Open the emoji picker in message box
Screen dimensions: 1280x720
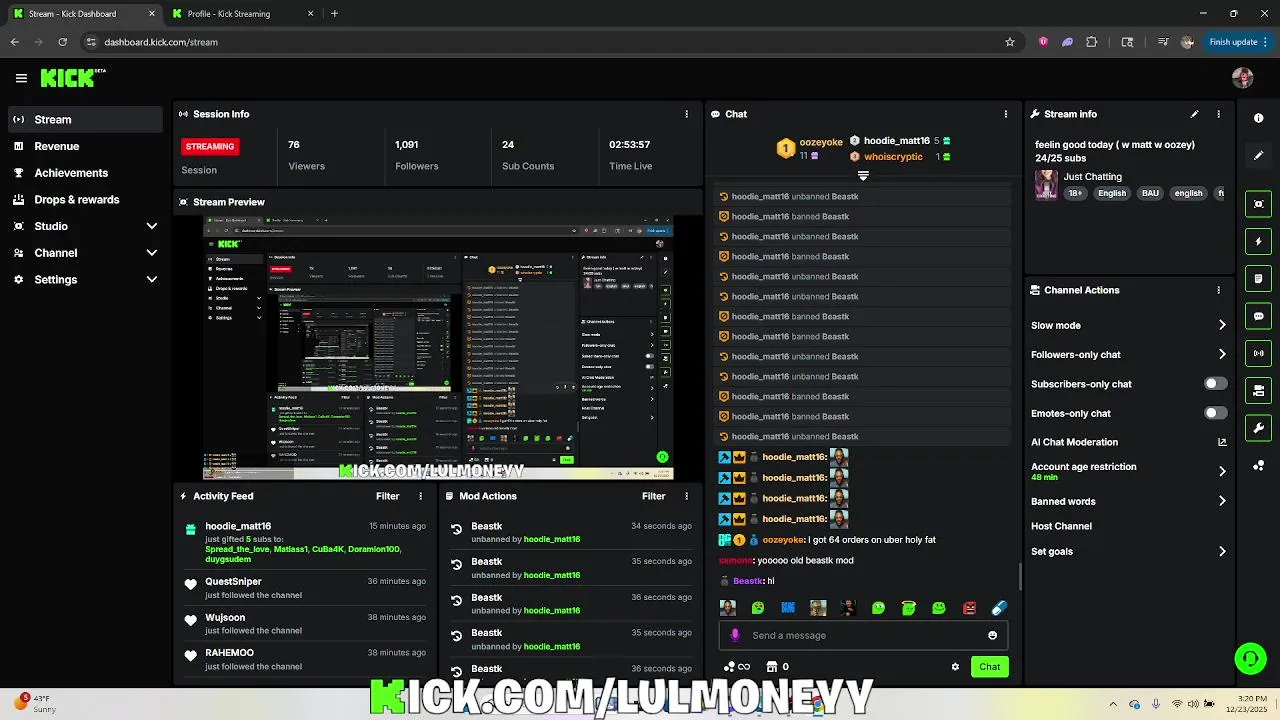(x=992, y=635)
